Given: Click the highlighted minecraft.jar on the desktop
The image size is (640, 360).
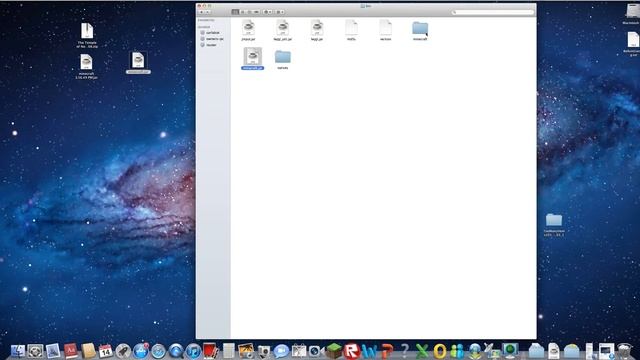Looking at the screenshot, I should click(x=138, y=62).
